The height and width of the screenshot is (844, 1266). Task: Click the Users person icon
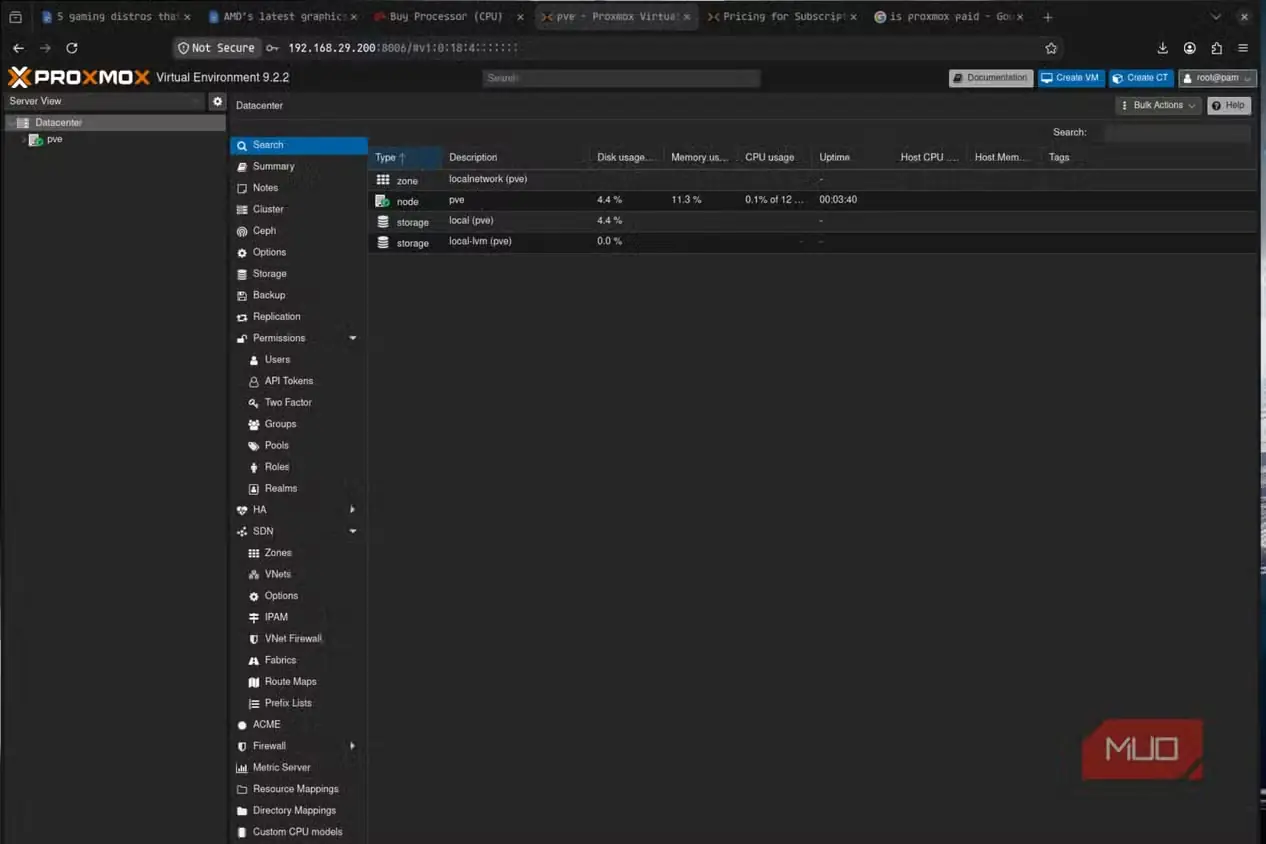click(254, 360)
